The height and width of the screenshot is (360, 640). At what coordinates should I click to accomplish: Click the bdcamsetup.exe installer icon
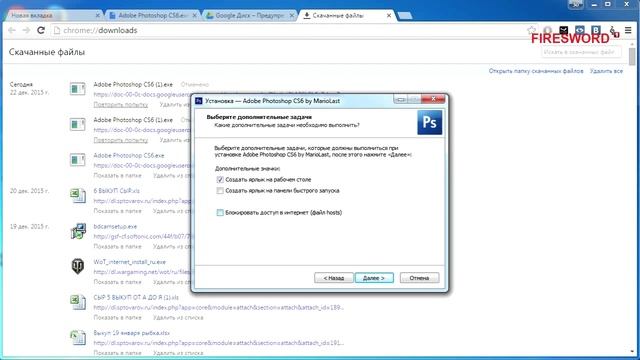tap(78, 231)
